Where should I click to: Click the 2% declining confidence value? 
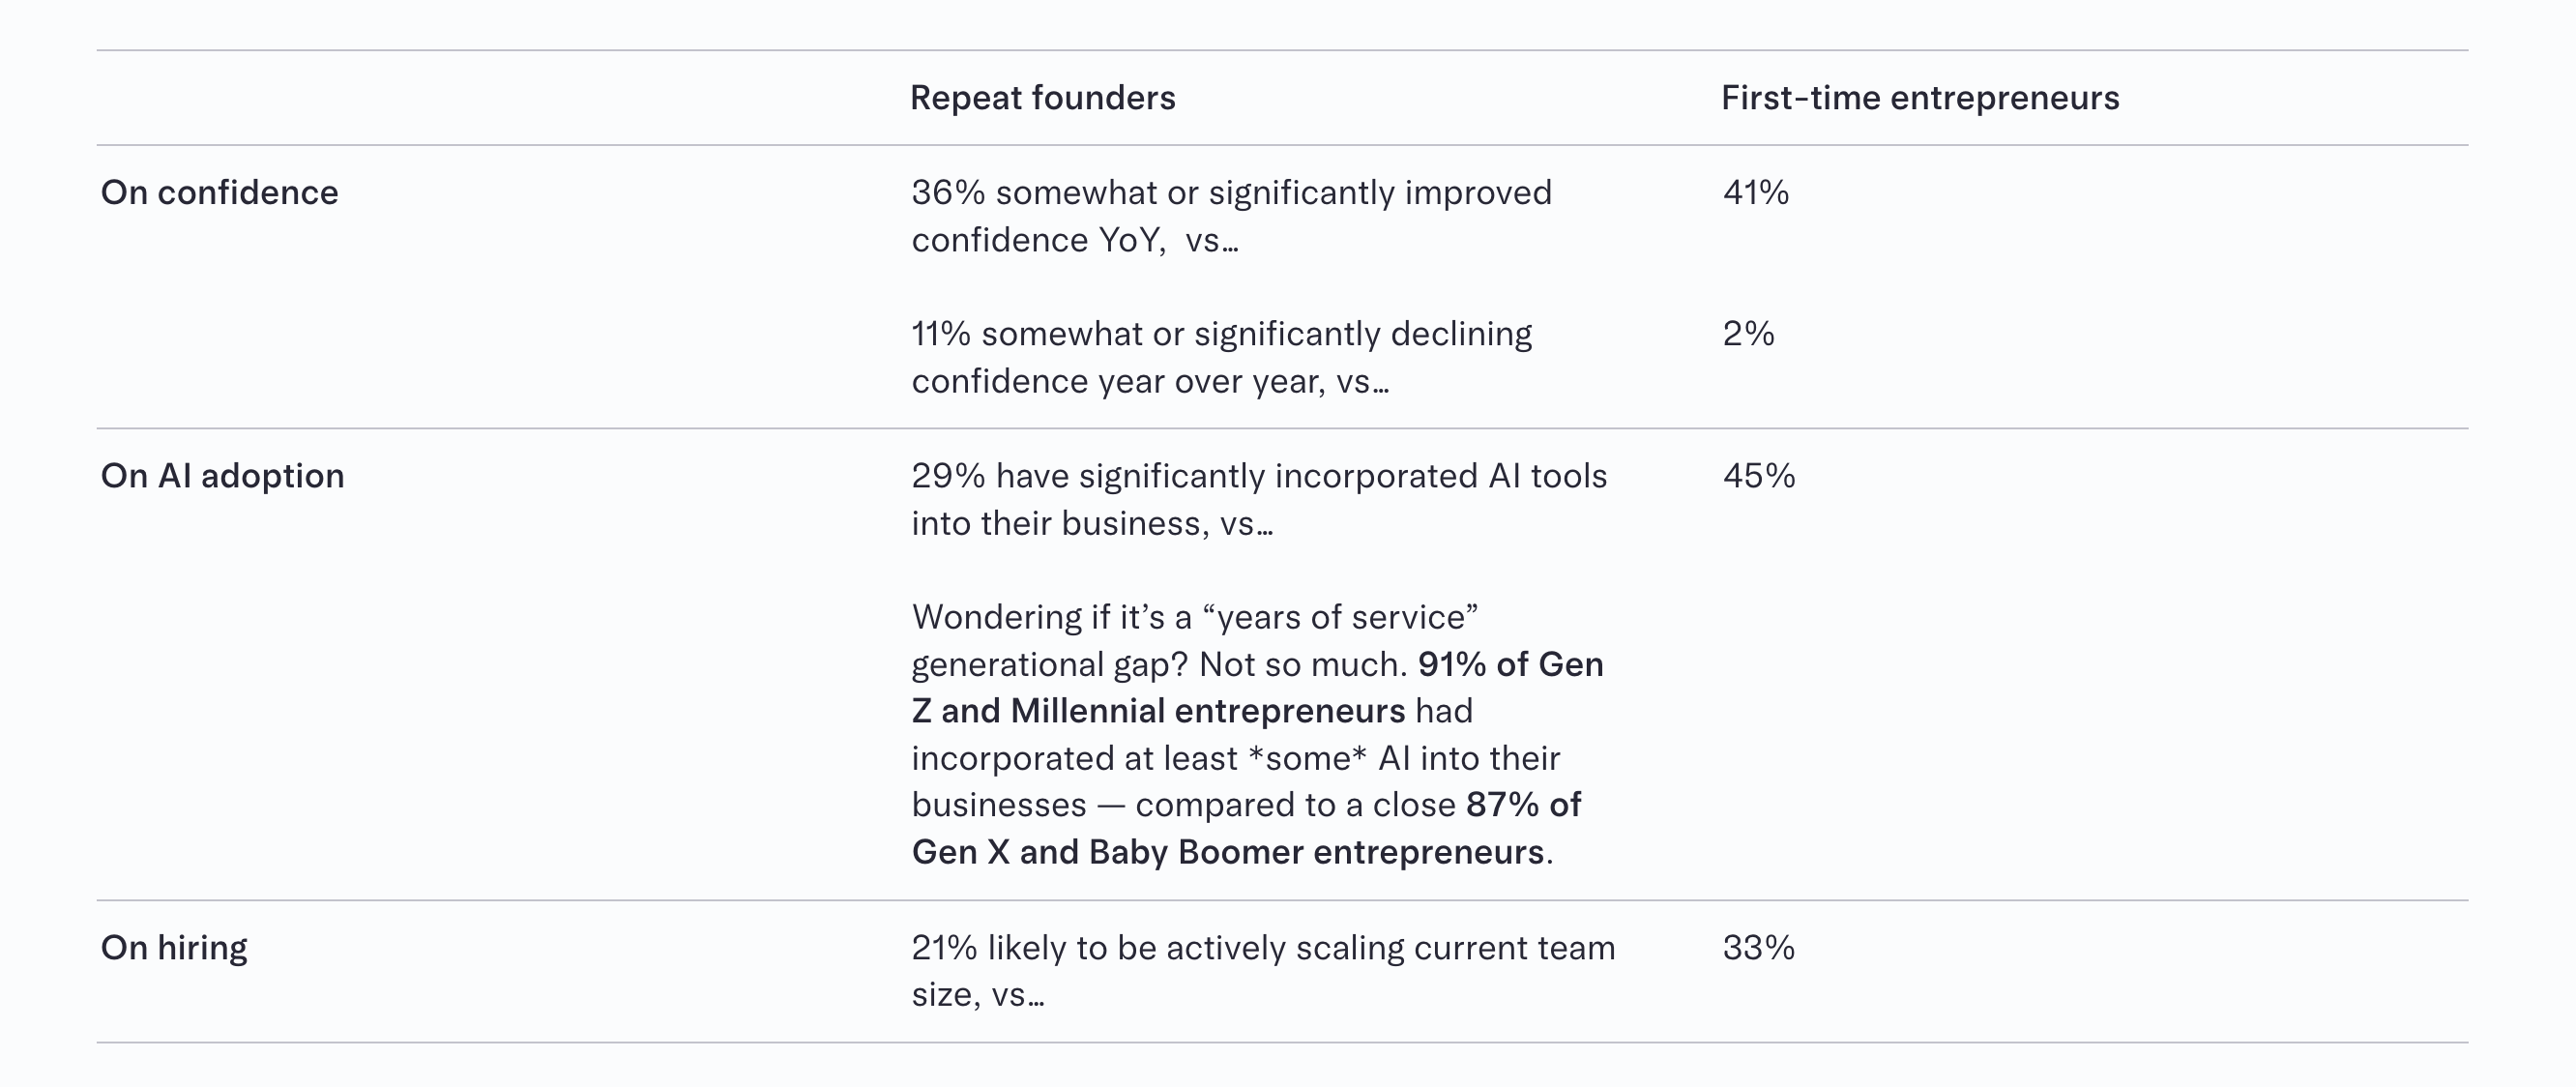(x=1748, y=334)
